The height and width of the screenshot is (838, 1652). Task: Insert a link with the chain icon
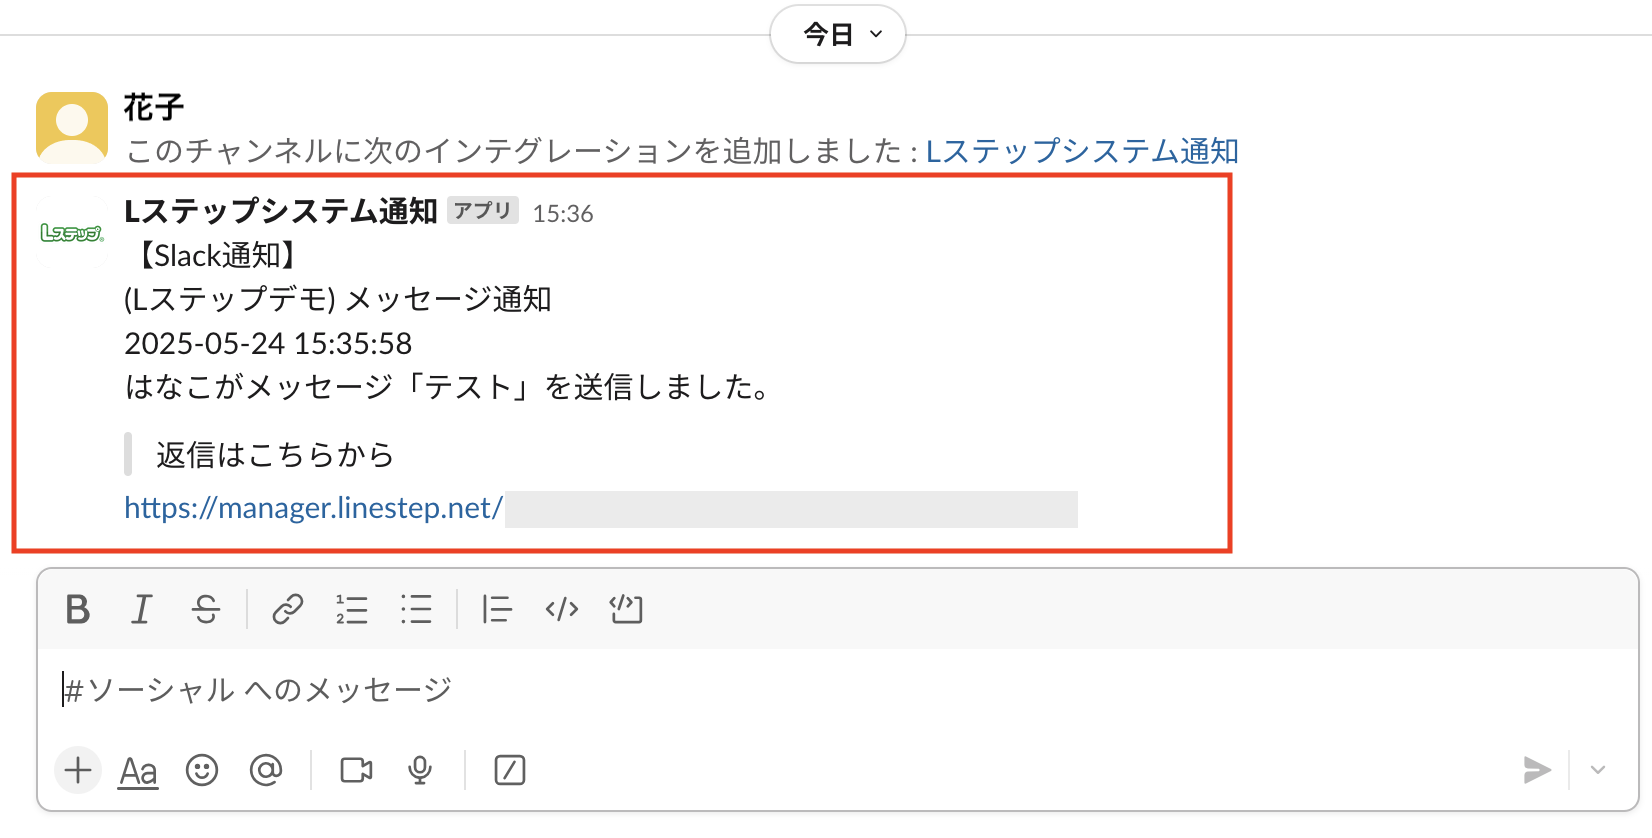pyautogui.click(x=288, y=609)
